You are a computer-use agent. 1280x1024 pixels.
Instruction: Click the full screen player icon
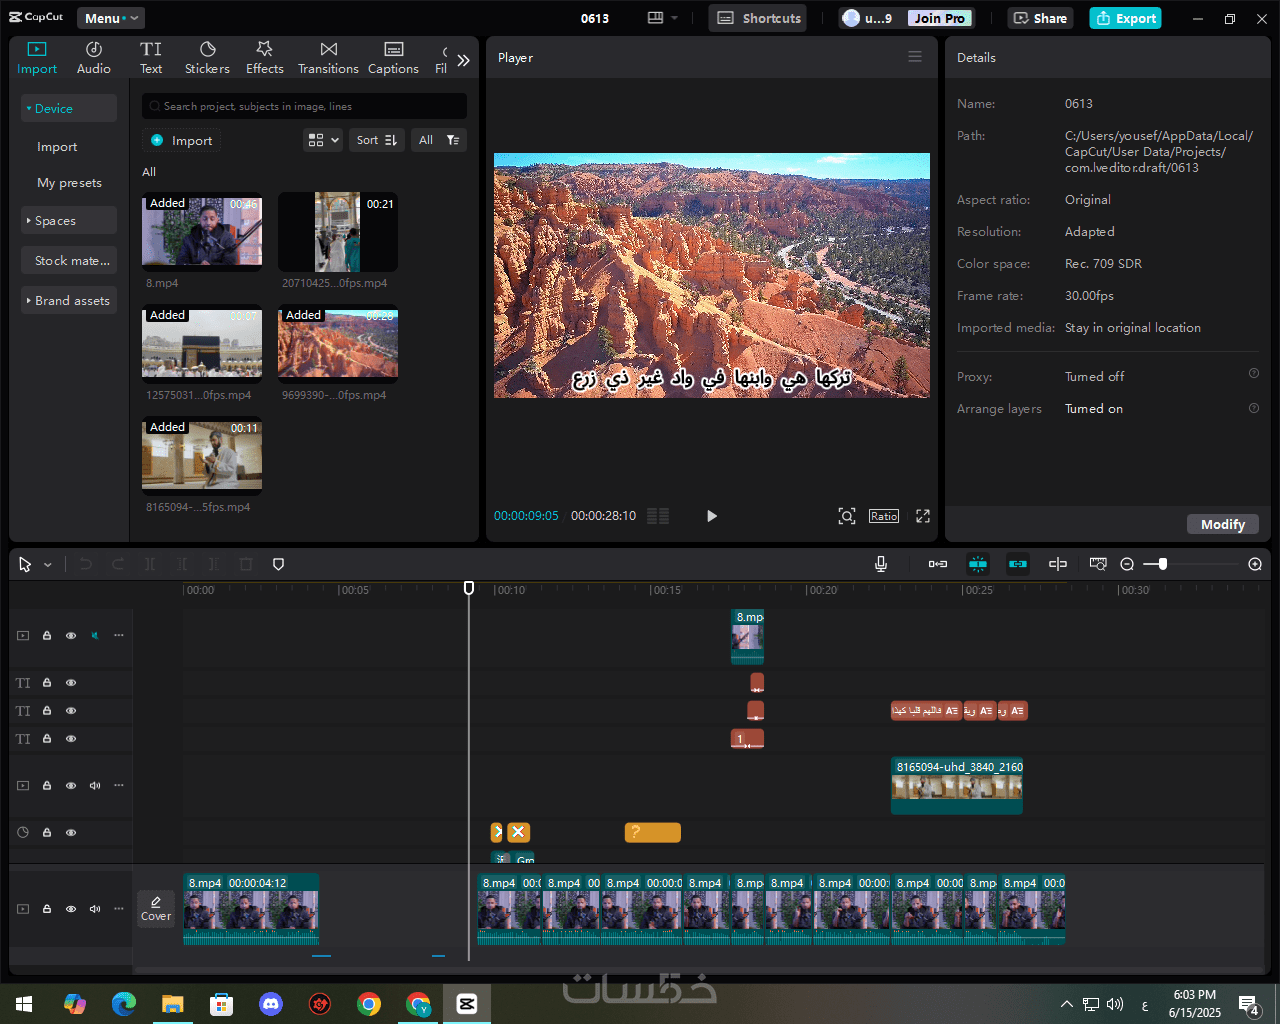pos(923,516)
